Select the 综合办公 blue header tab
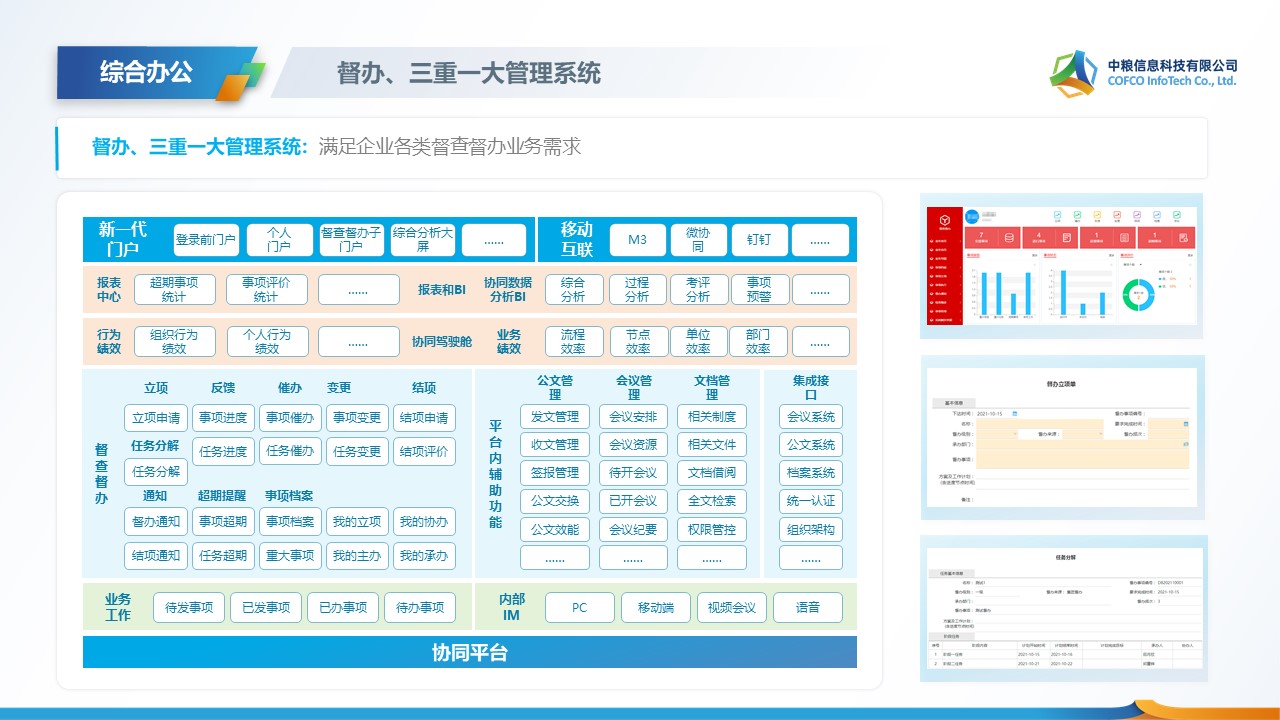 click(x=146, y=72)
